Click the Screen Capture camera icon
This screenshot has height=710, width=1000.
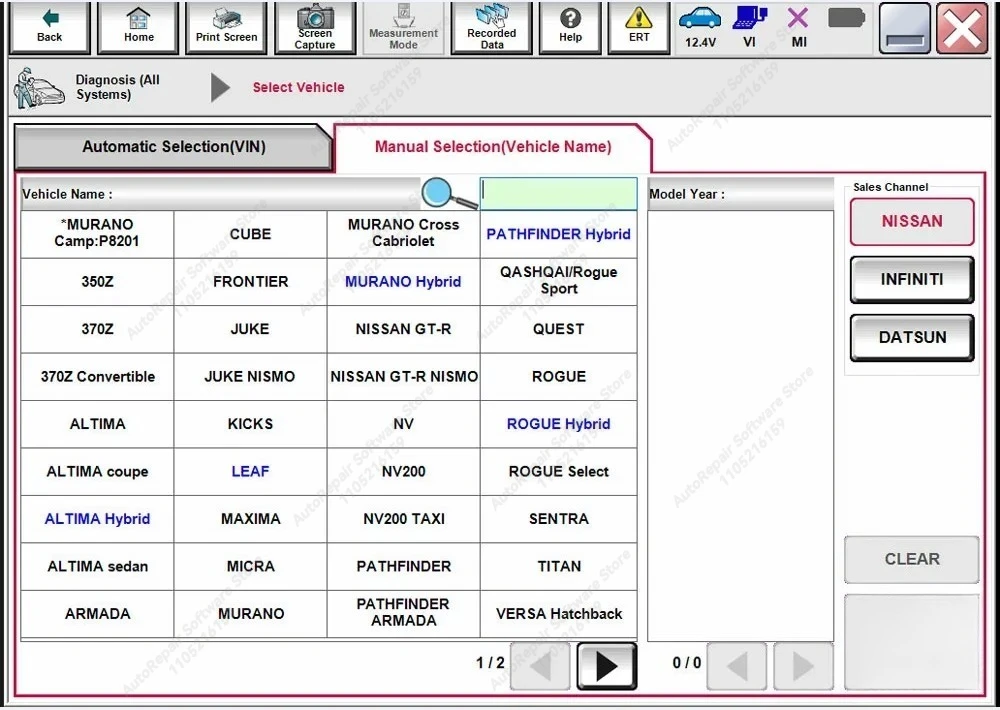click(x=315, y=27)
